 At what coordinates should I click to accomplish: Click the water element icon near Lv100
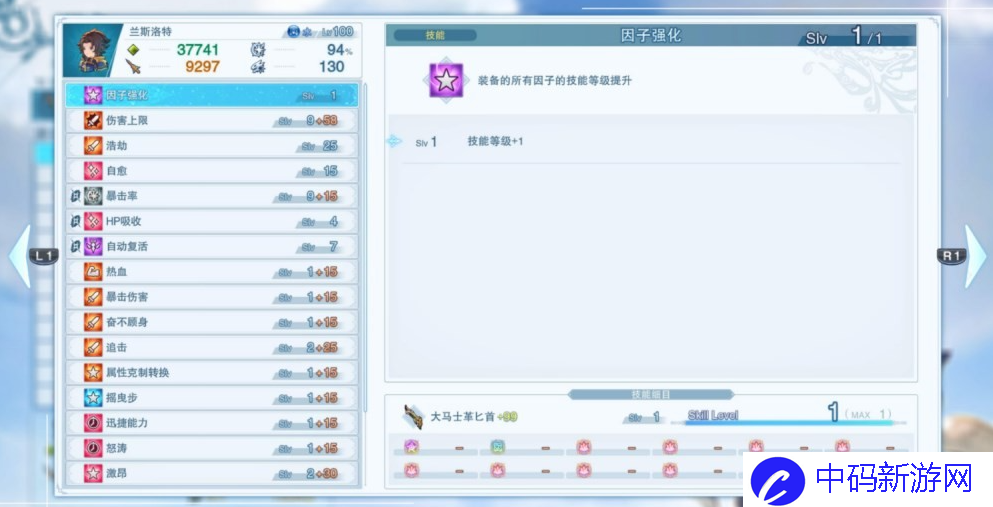click(294, 31)
